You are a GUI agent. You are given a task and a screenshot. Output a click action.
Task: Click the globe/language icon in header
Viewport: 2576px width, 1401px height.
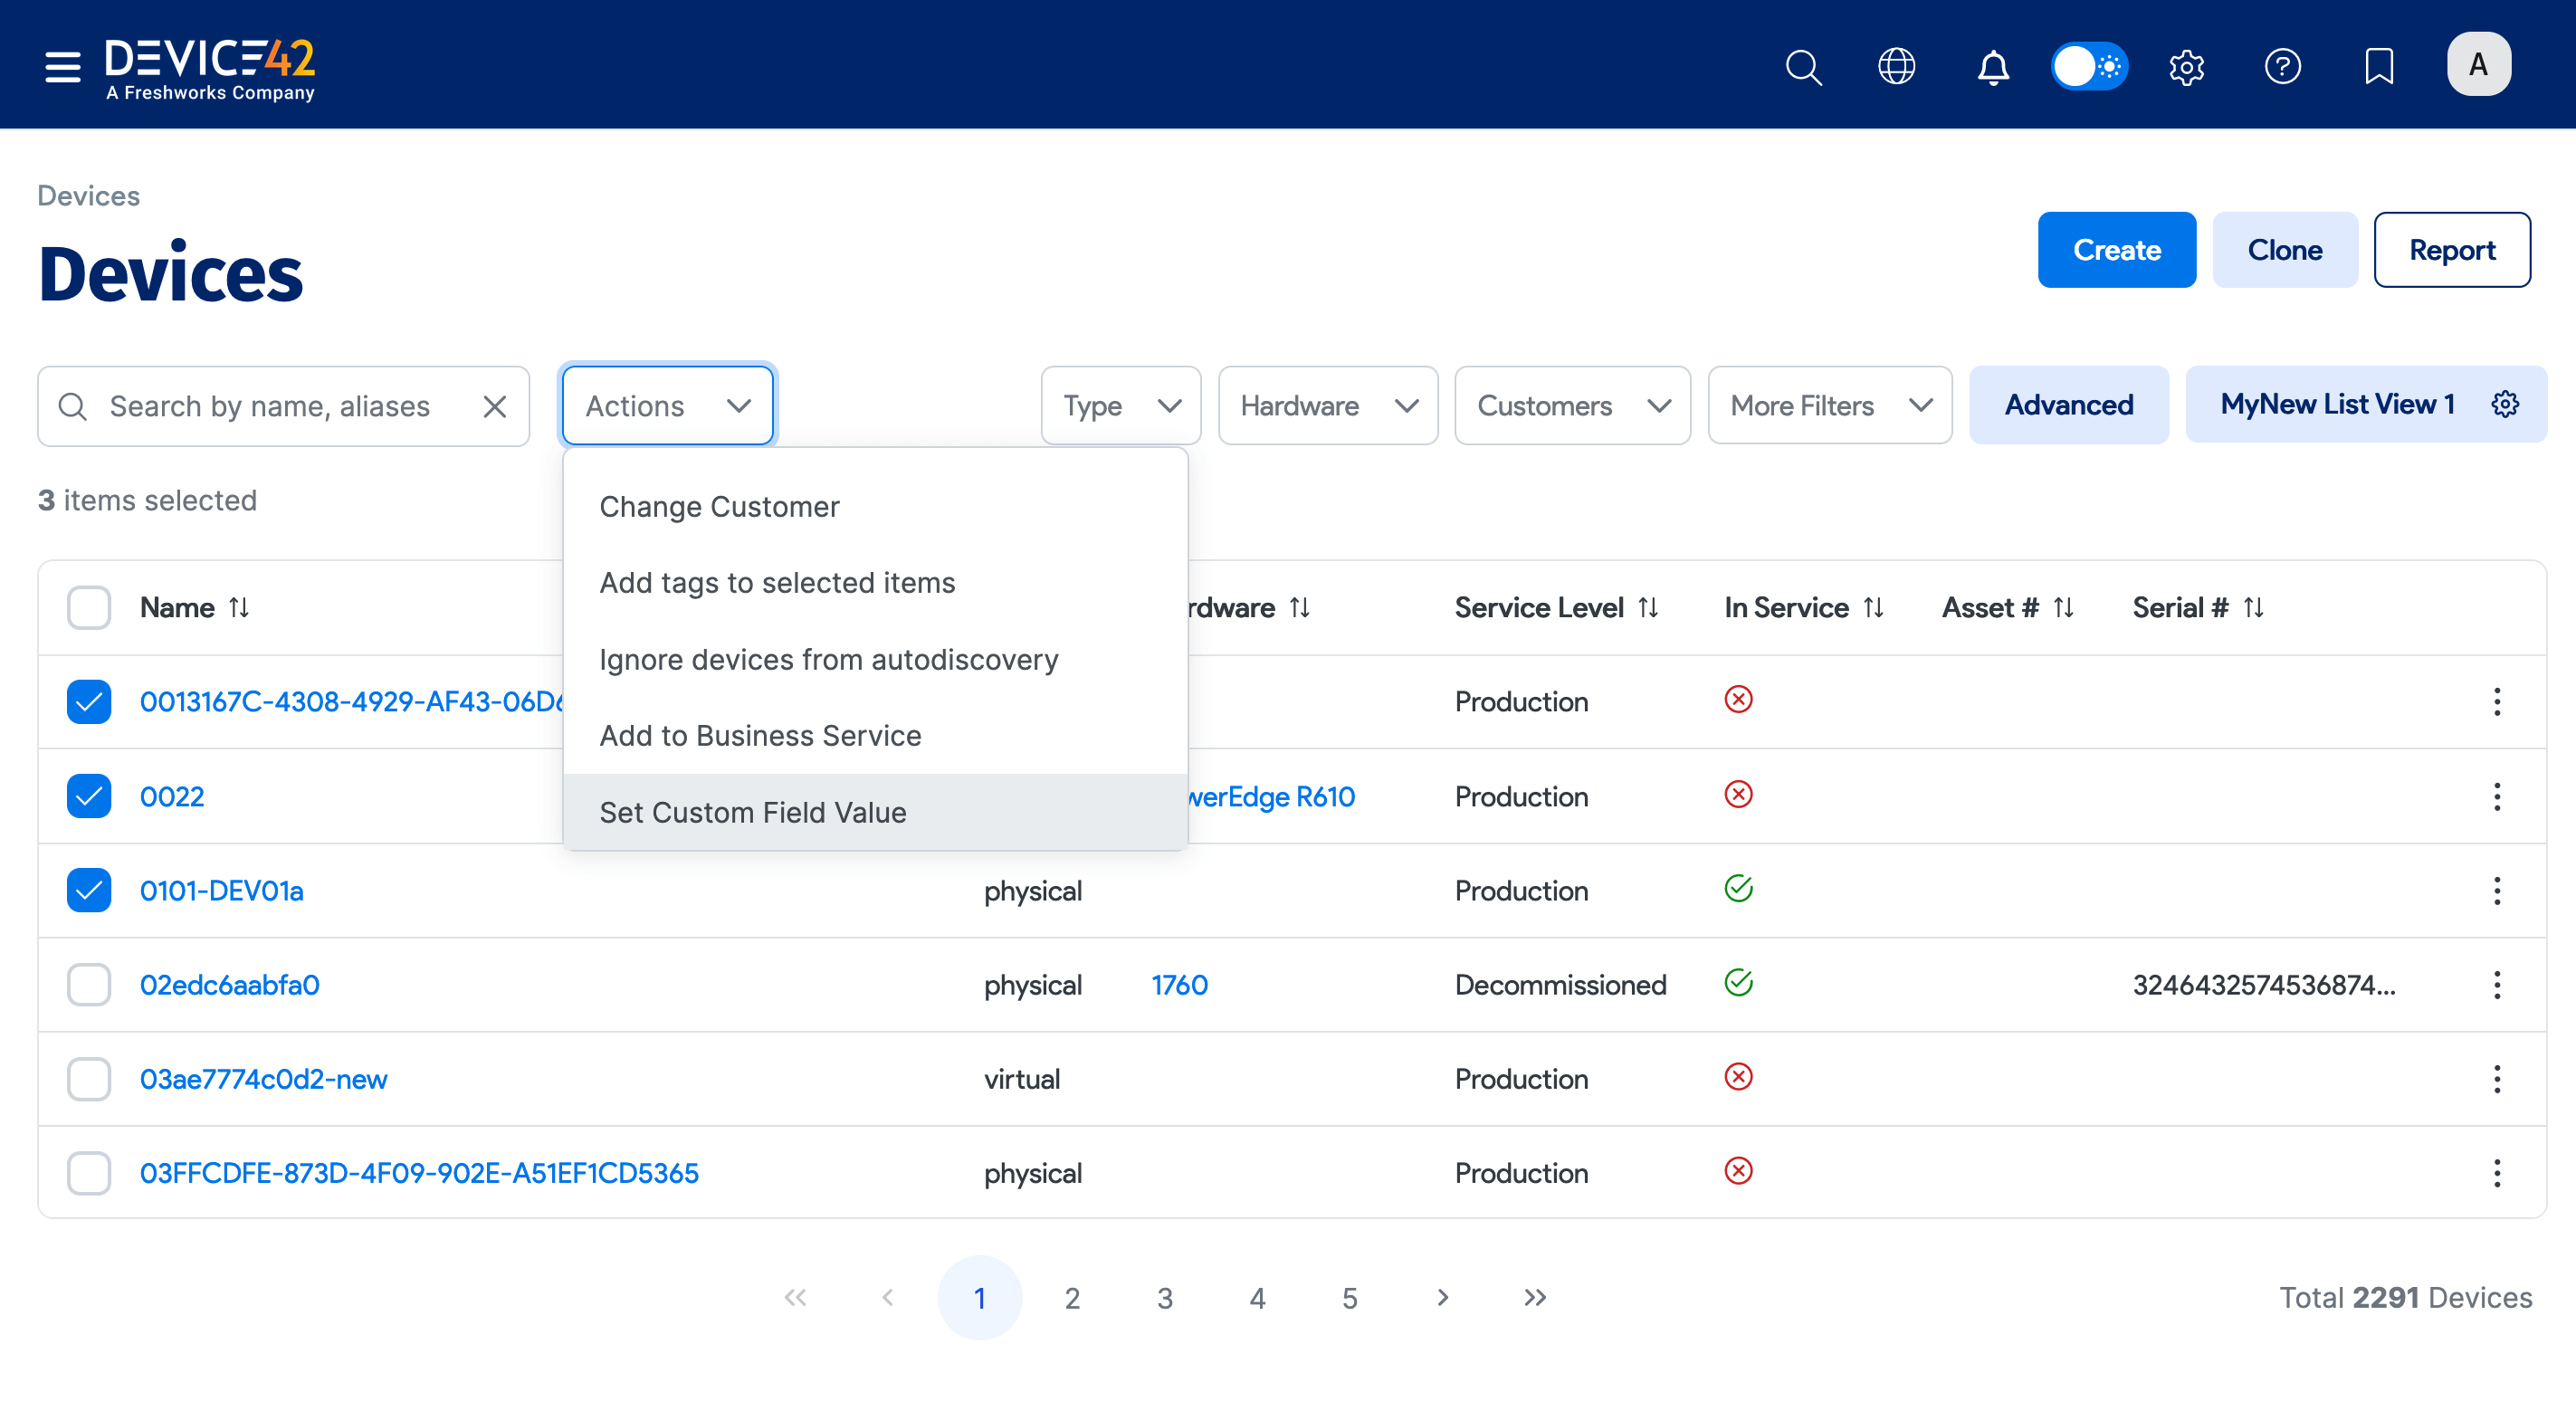coord(1895,66)
